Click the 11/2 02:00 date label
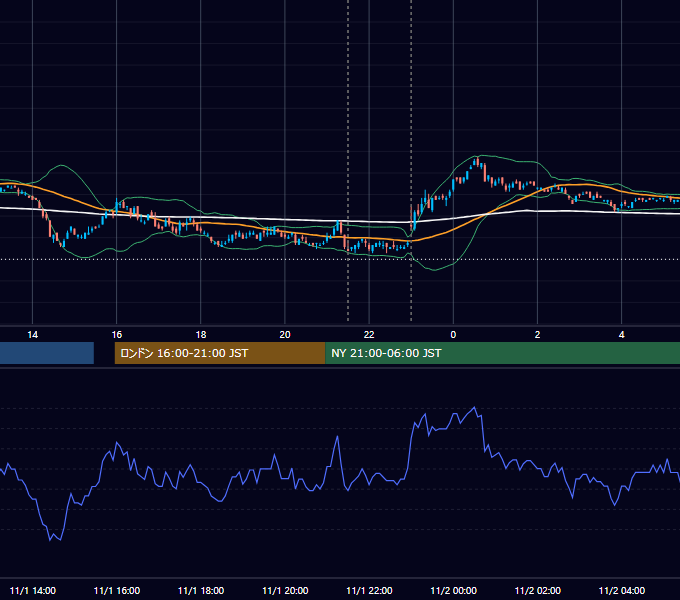 click(537, 590)
